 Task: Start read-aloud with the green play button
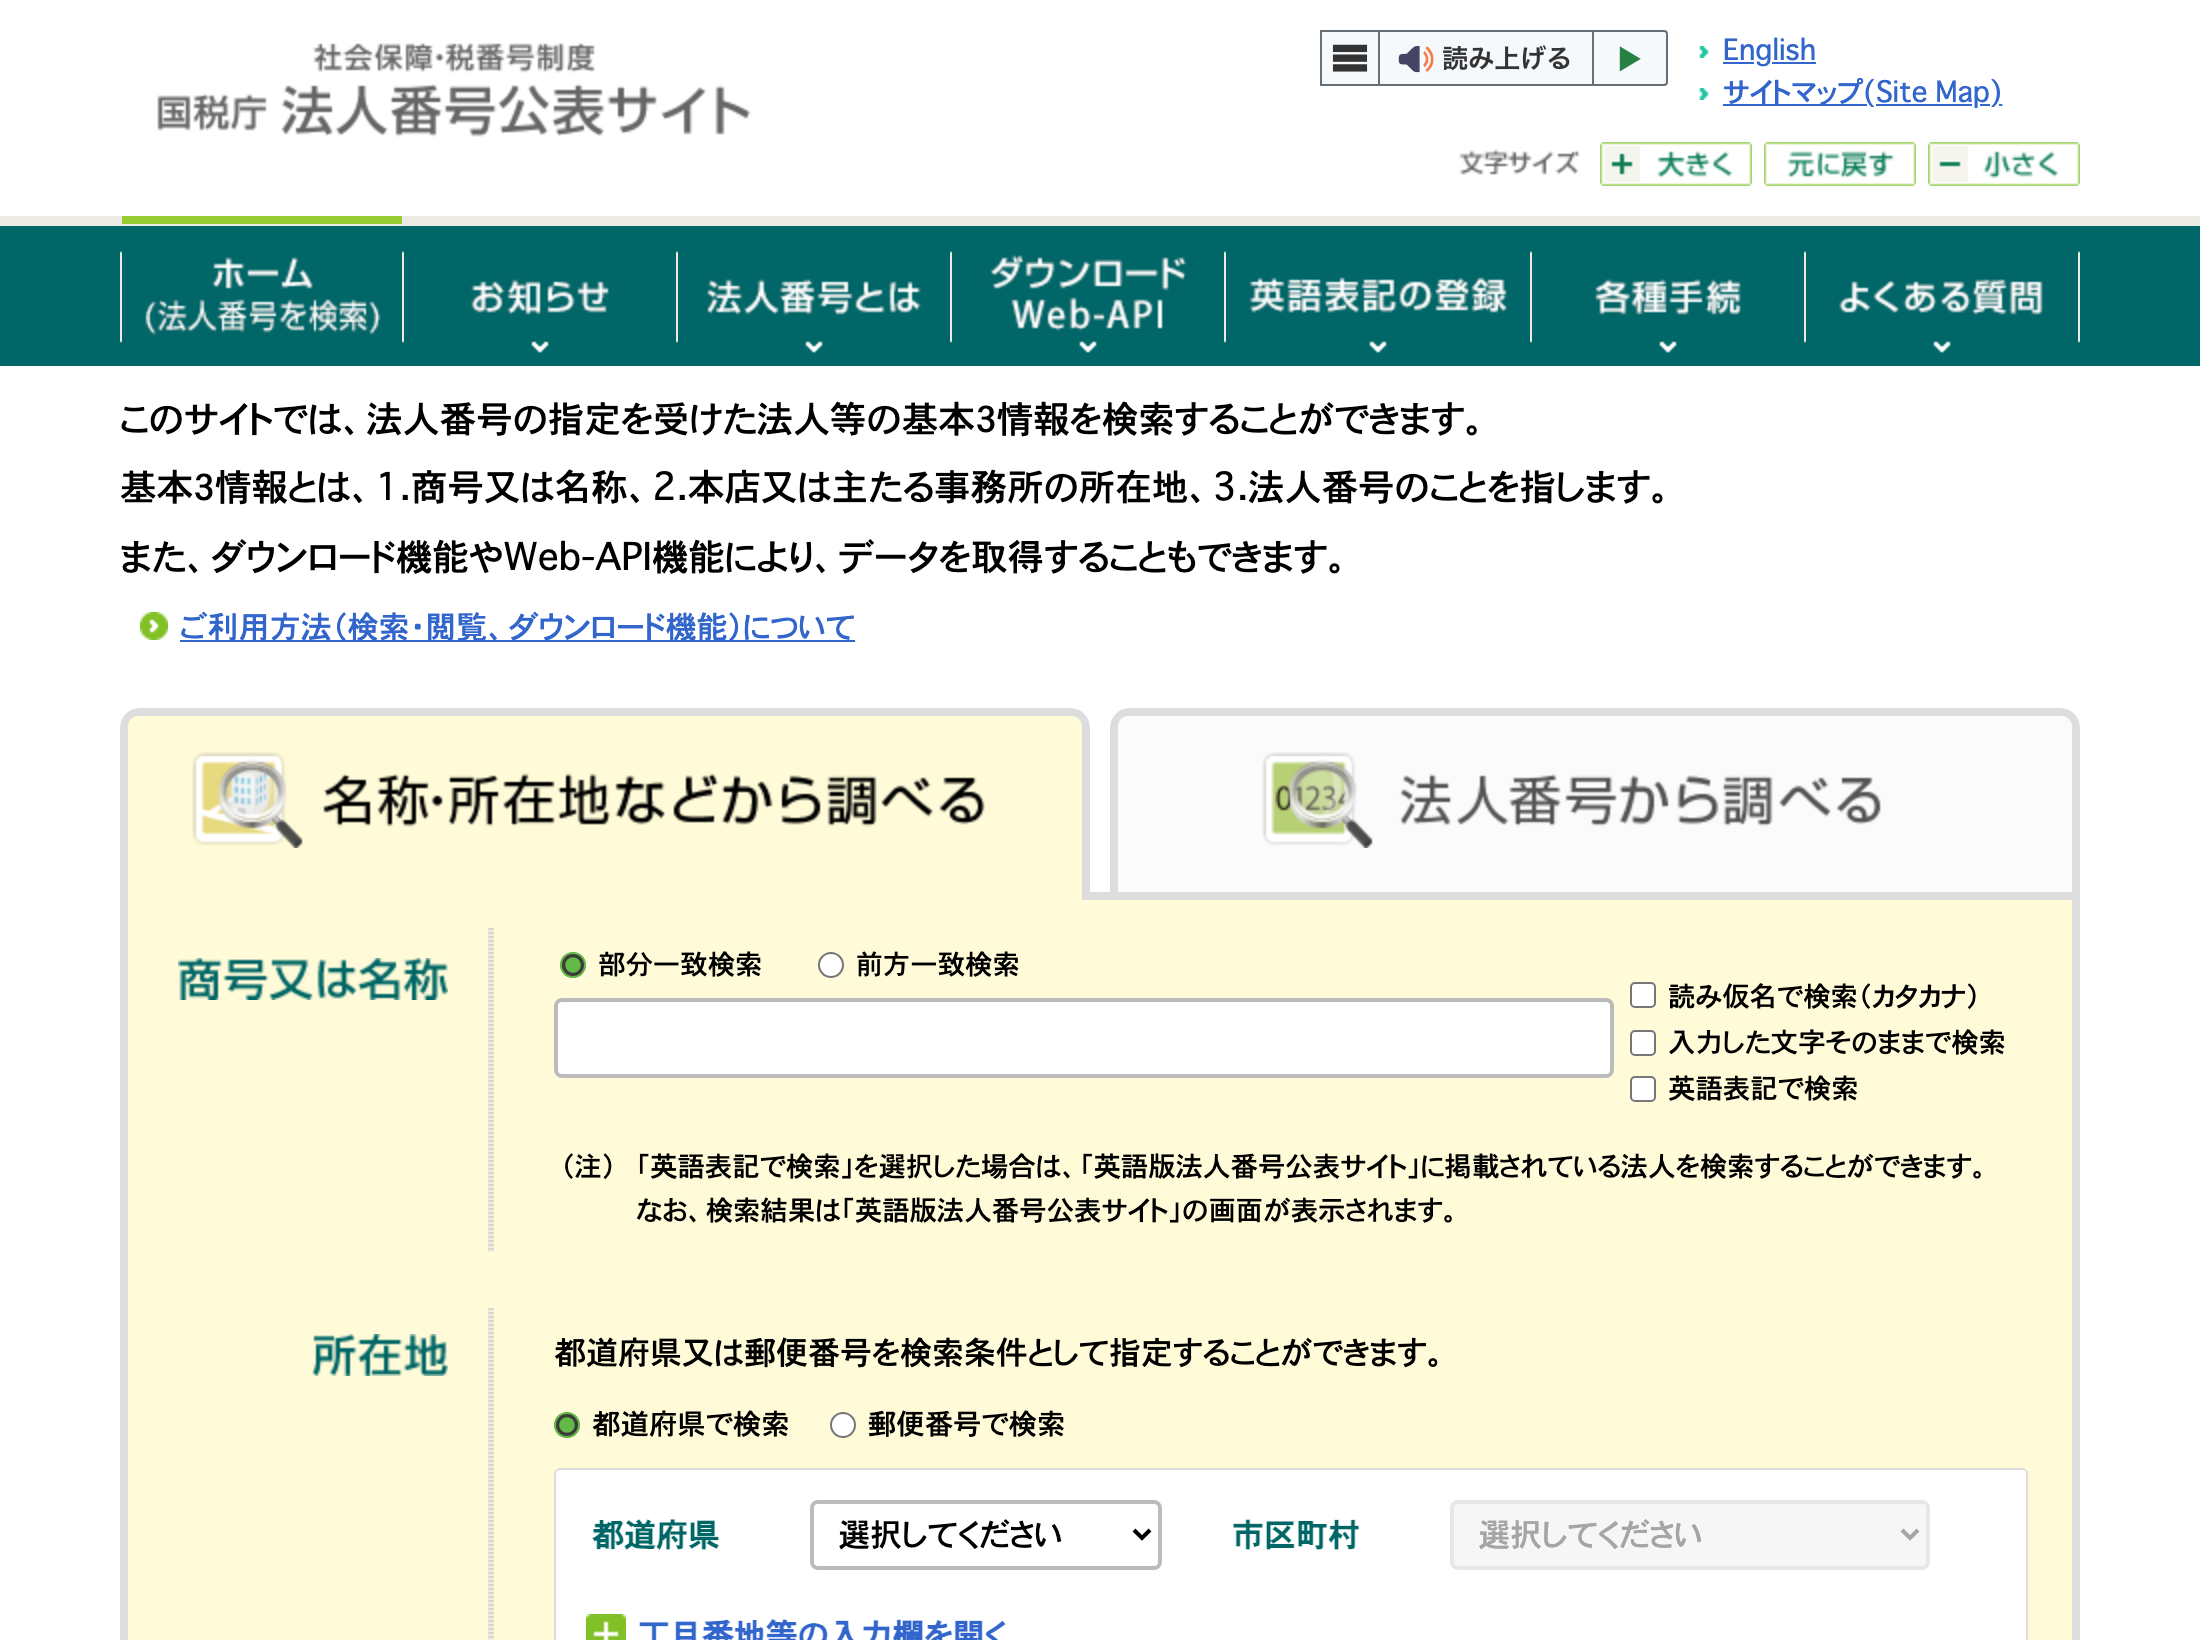click(x=1629, y=58)
